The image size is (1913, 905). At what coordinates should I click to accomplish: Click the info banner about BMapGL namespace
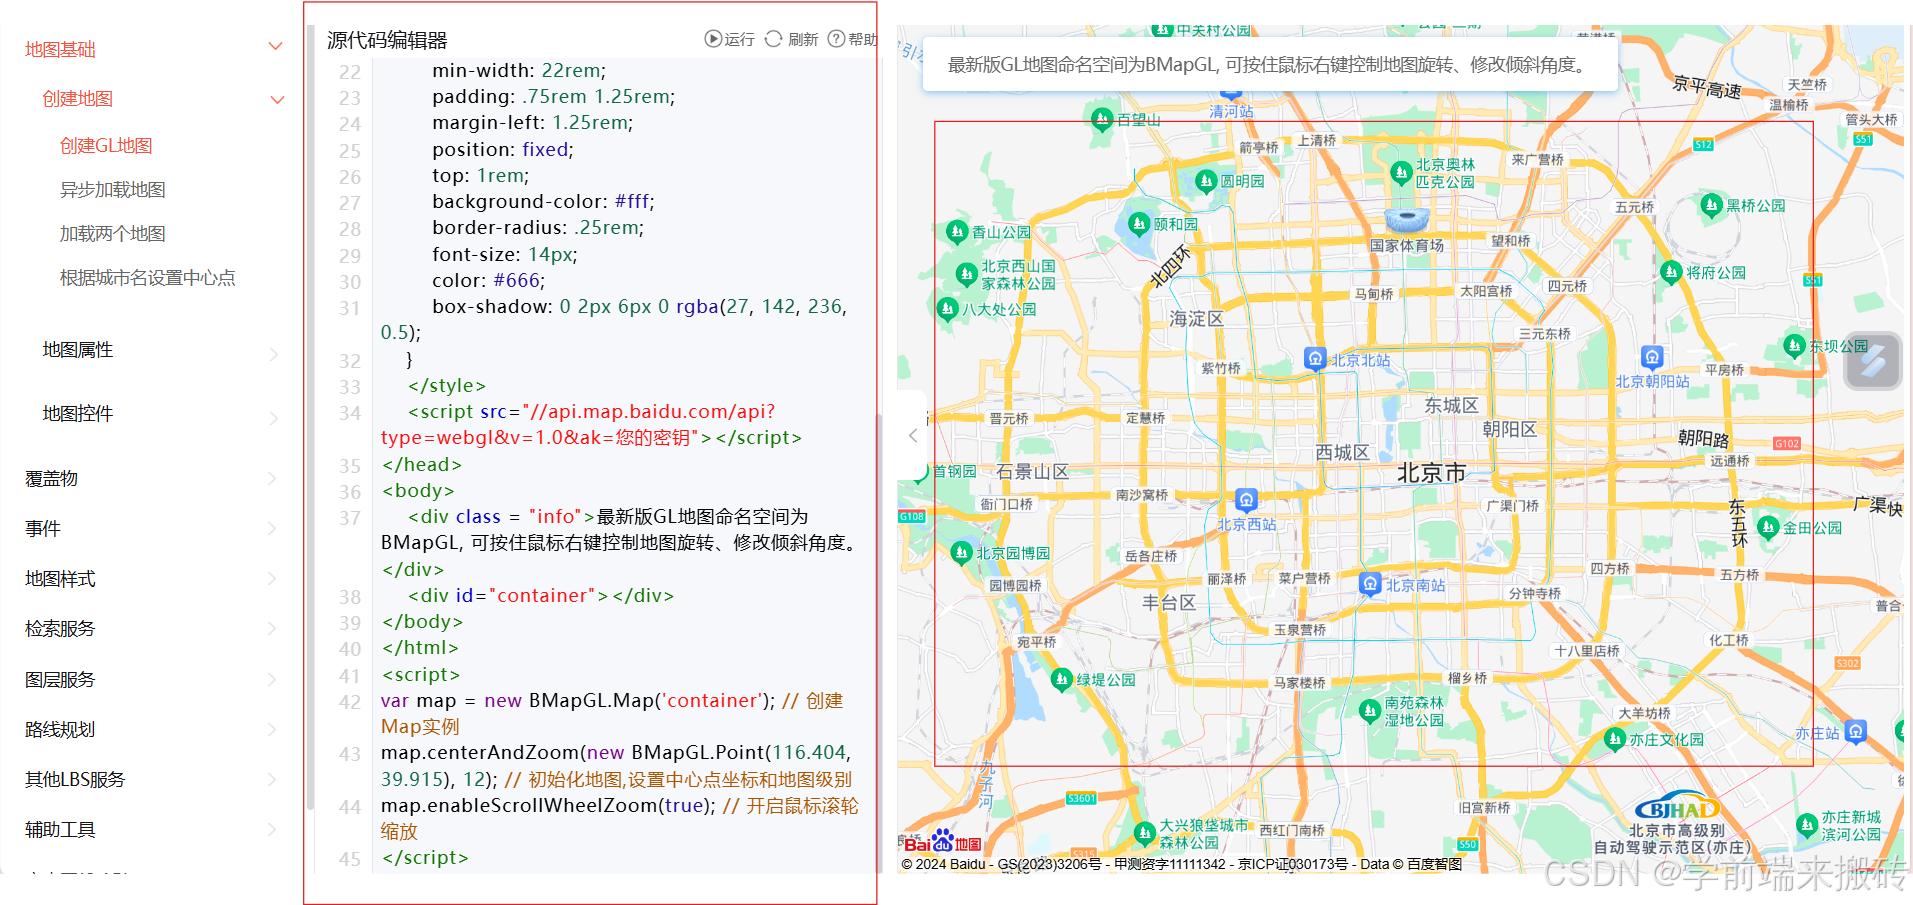point(1270,65)
